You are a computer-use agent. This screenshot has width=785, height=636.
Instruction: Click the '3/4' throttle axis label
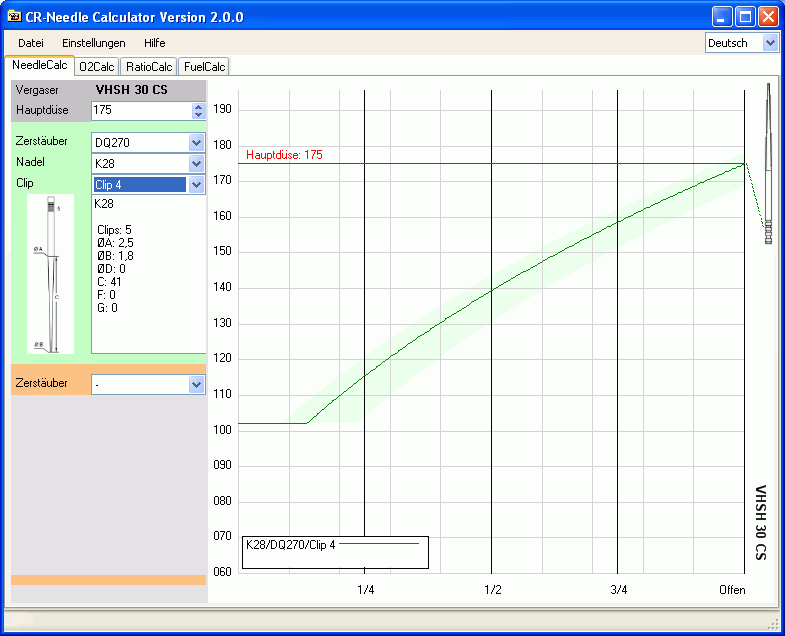(x=619, y=590)
